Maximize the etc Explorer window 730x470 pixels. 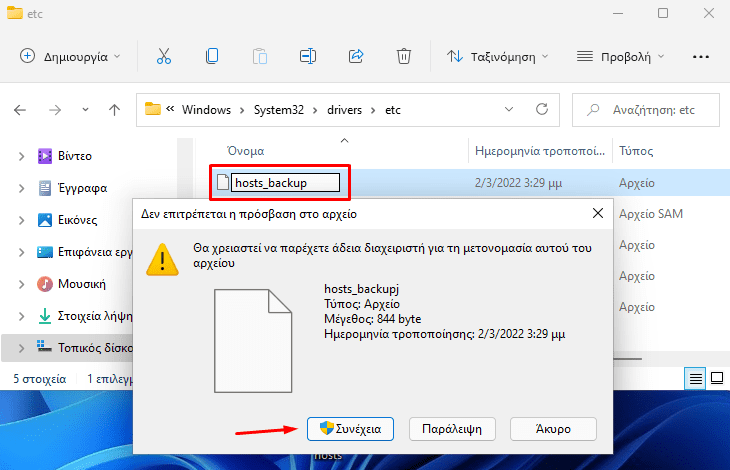(663, 13)
